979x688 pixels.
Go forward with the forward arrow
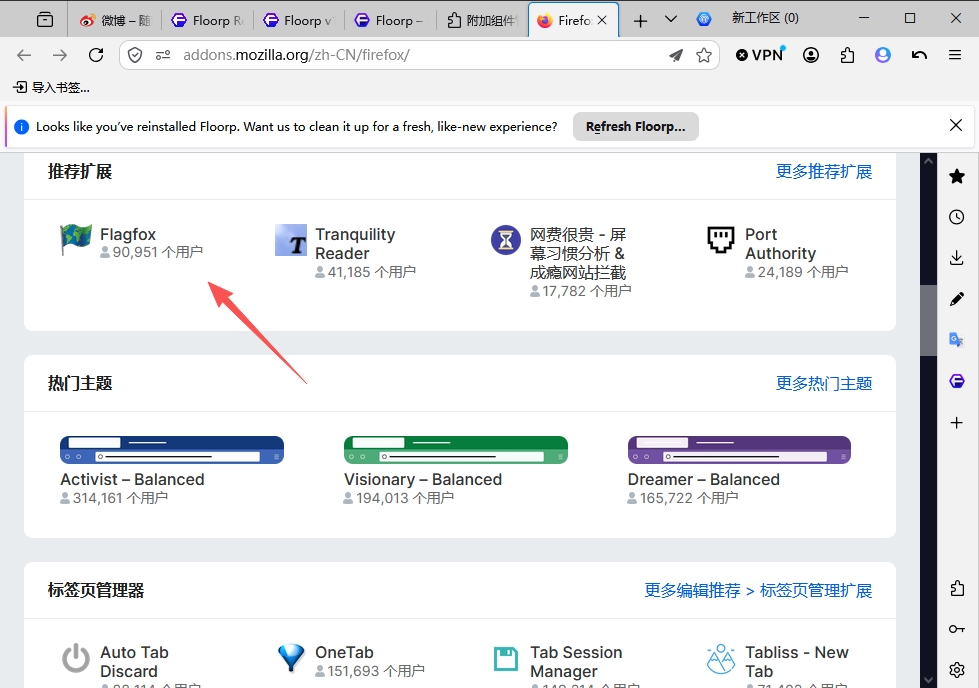point(60,55)
